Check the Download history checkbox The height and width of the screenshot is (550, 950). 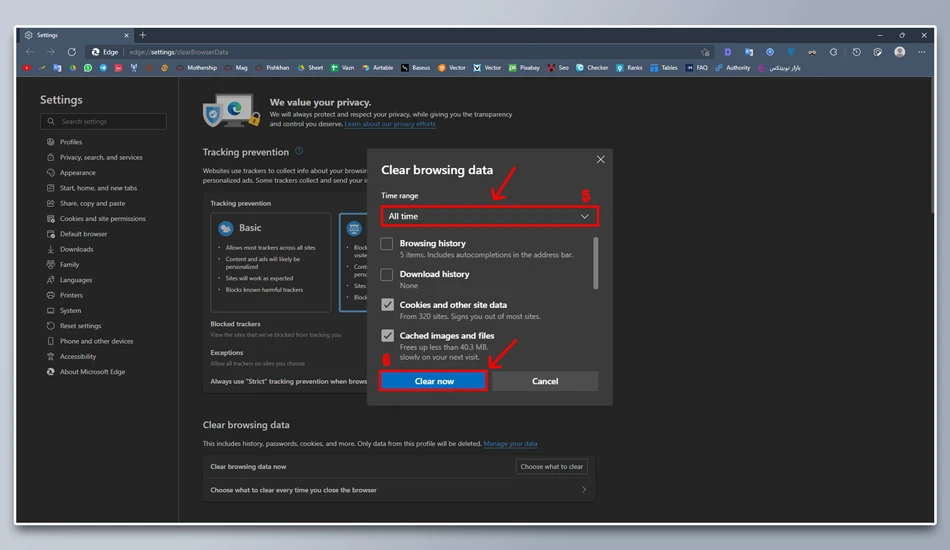pos(387,274)
